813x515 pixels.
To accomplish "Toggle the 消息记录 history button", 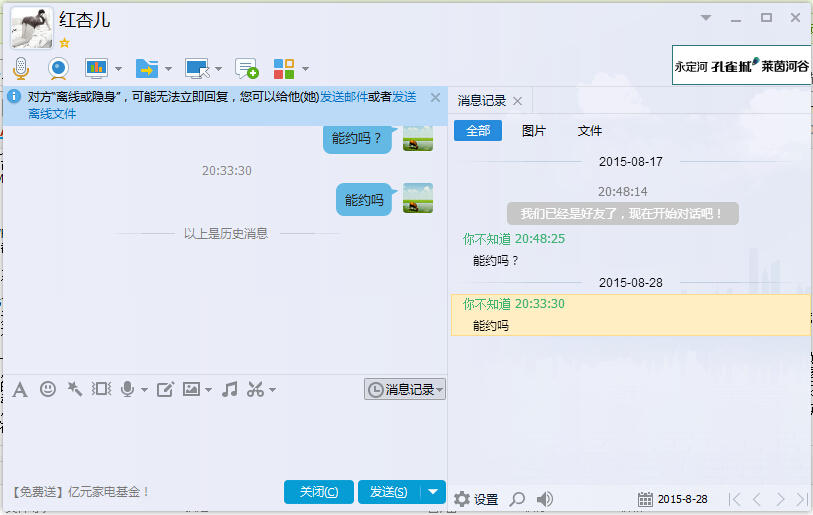I will click(x=404, y=389).
